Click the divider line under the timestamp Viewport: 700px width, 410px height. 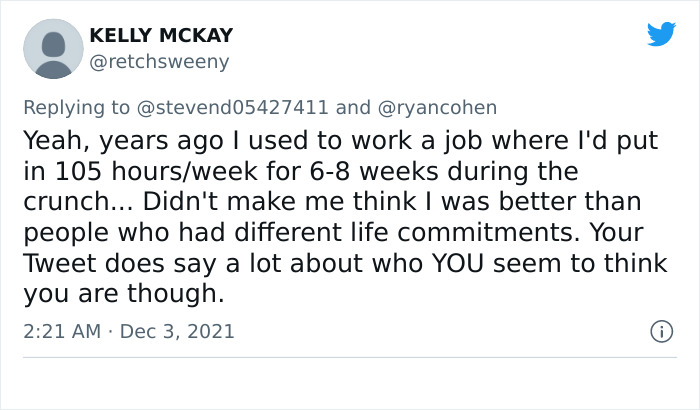coord(349,357)
